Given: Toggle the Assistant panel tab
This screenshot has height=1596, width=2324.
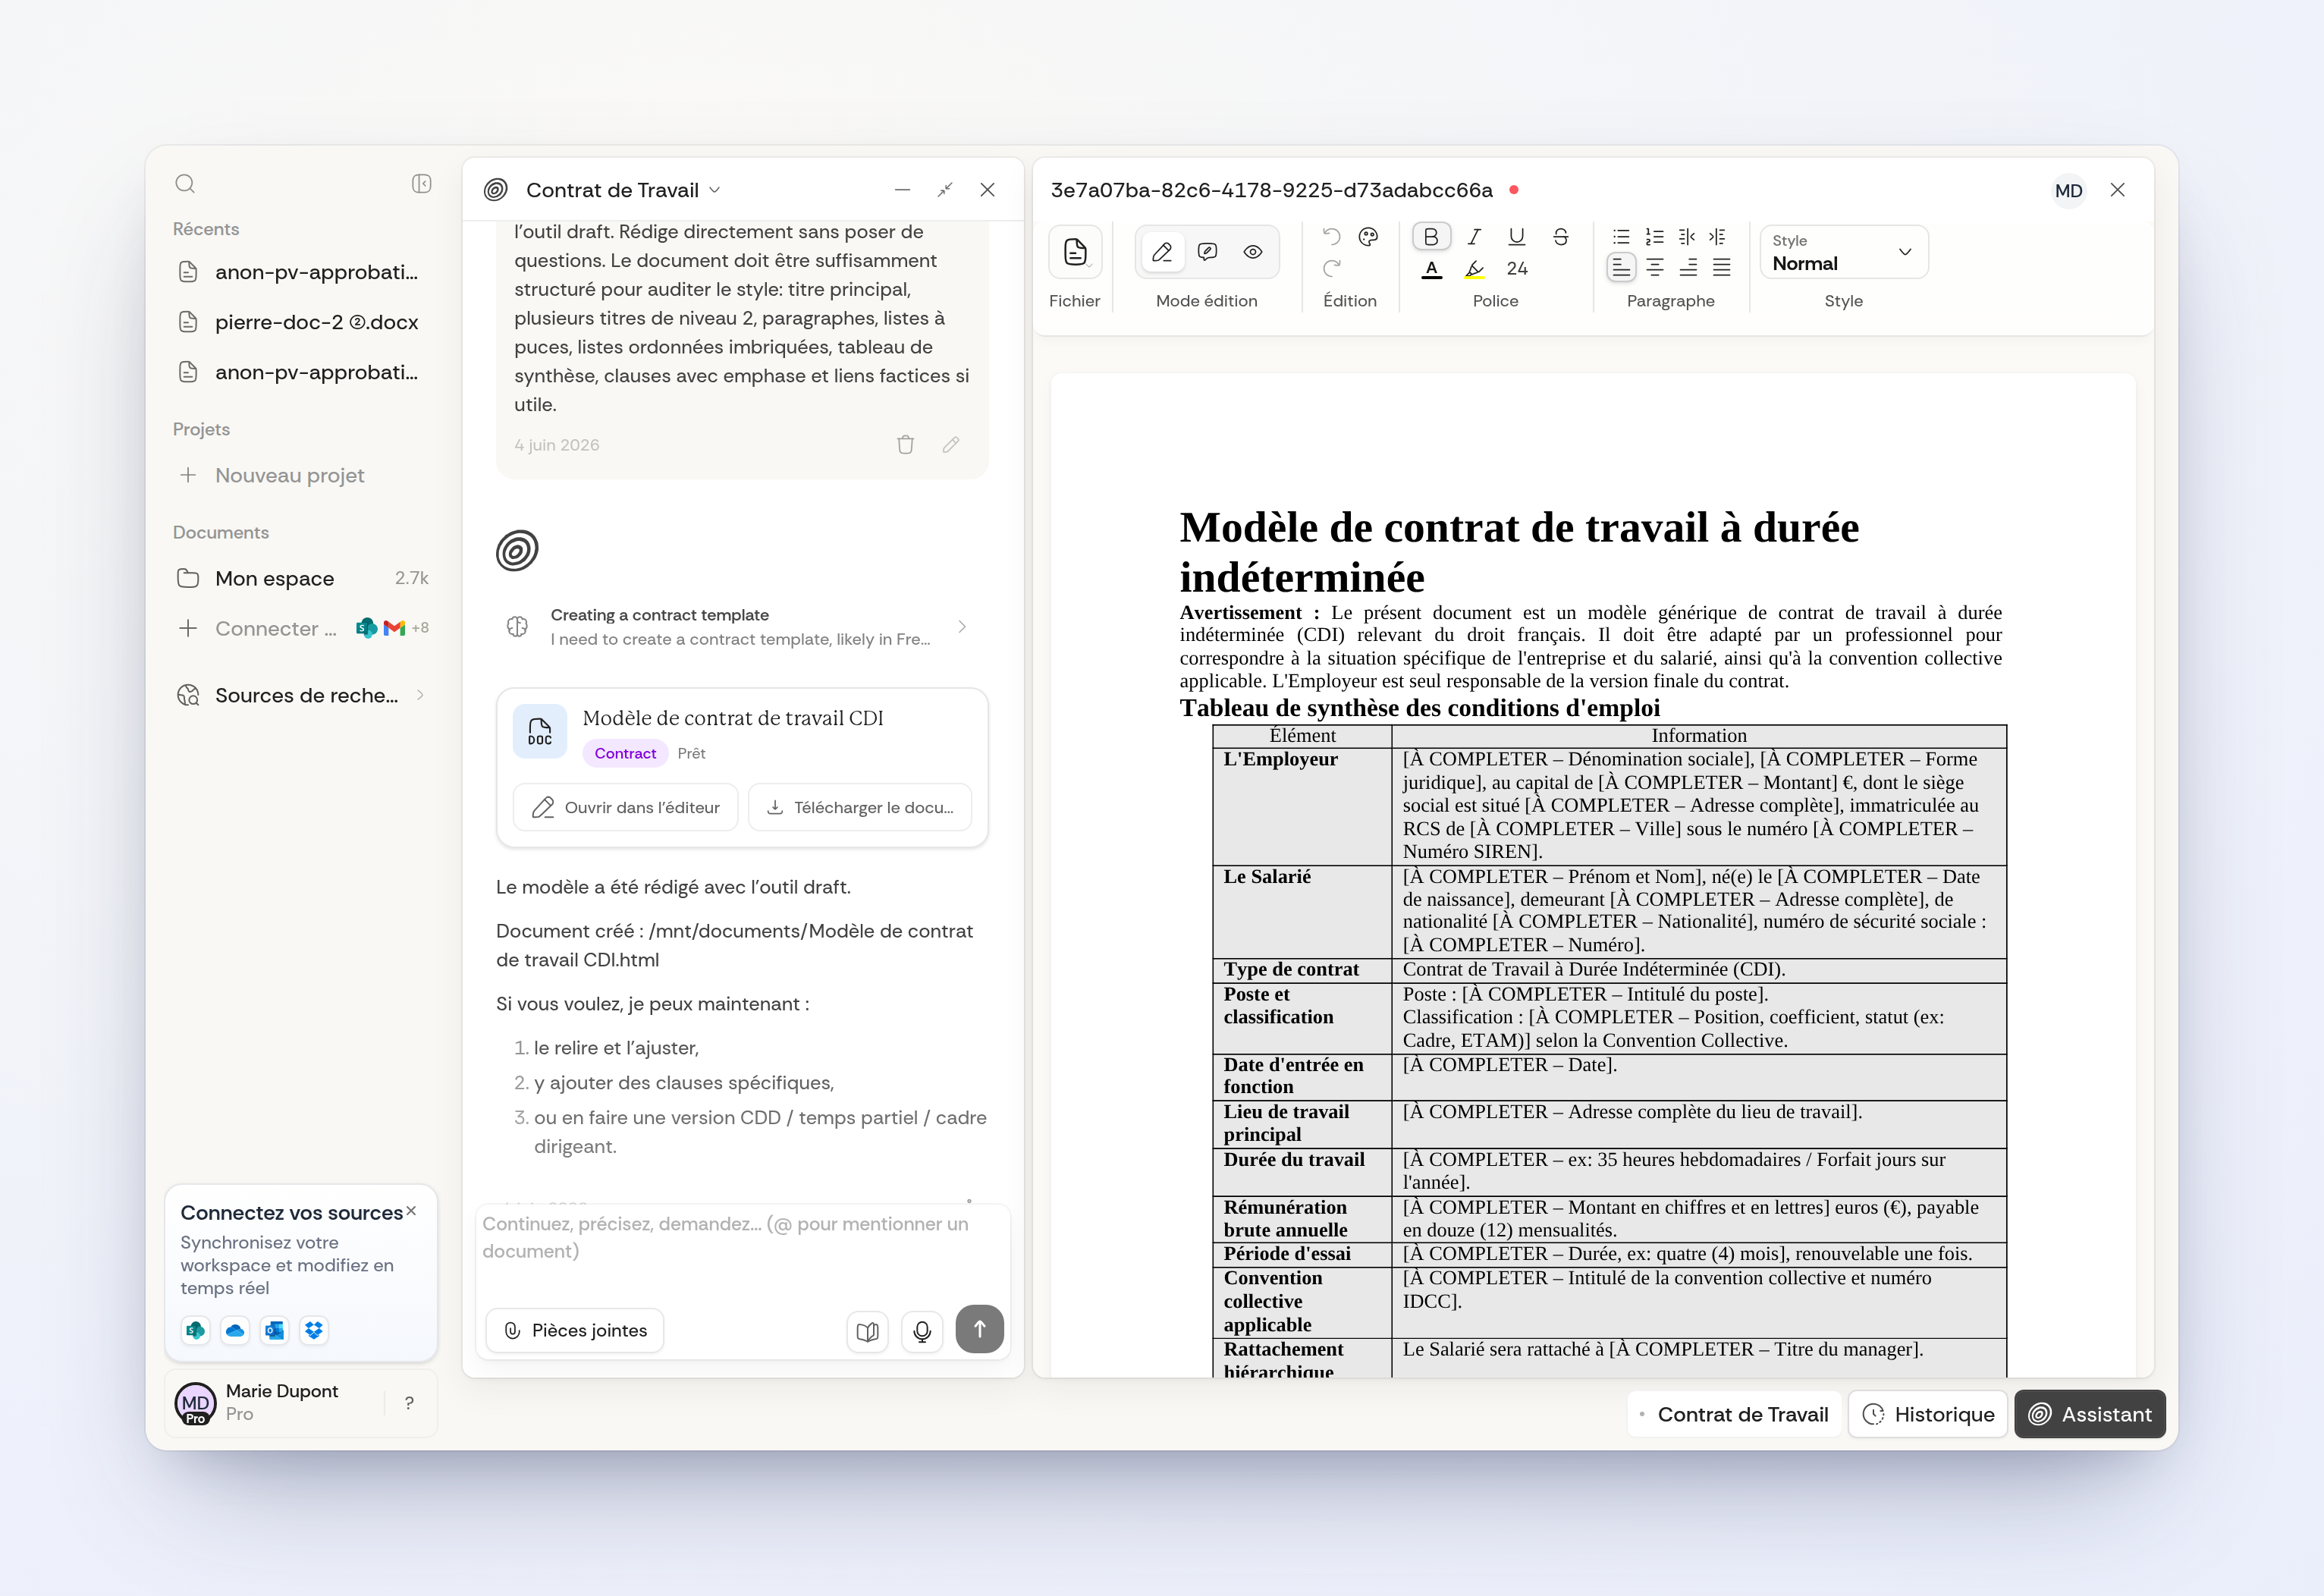Looking at the screenshot, I should click(x=2089, y=1414).
